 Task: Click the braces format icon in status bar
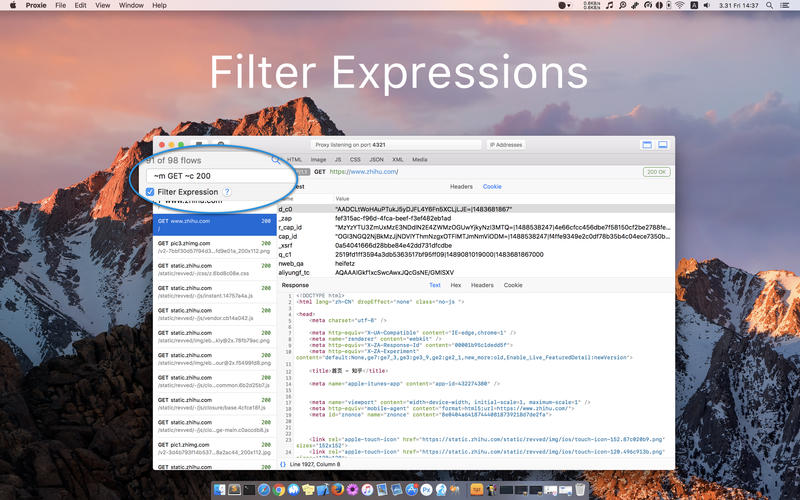pos(283,464)
